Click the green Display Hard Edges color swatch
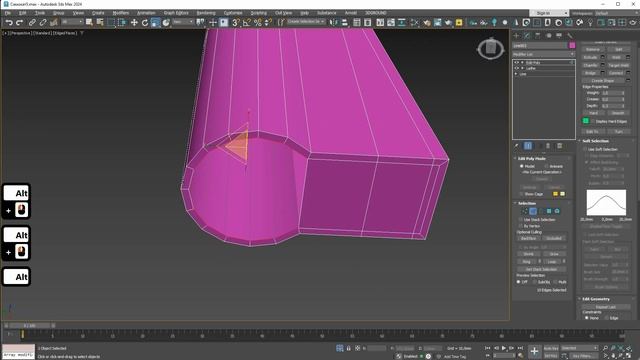Viewport: 640px width, 360px height. [x=586, y=121]
